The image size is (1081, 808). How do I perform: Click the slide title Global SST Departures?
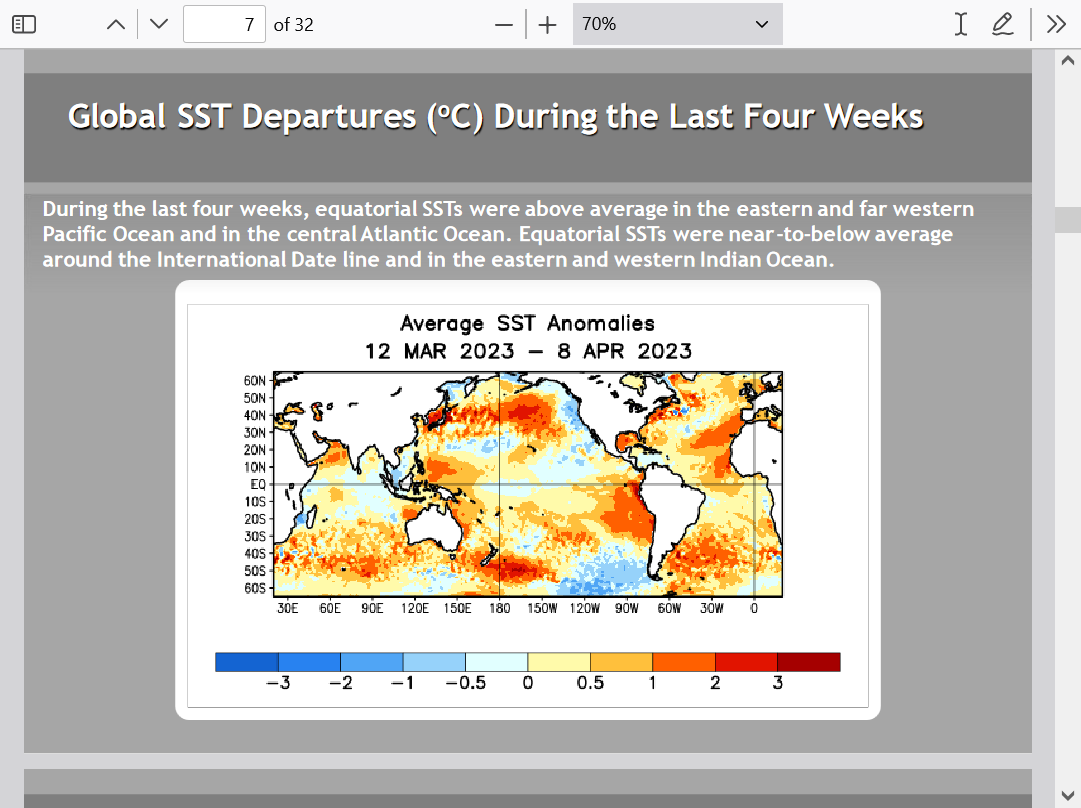point(495,117)
